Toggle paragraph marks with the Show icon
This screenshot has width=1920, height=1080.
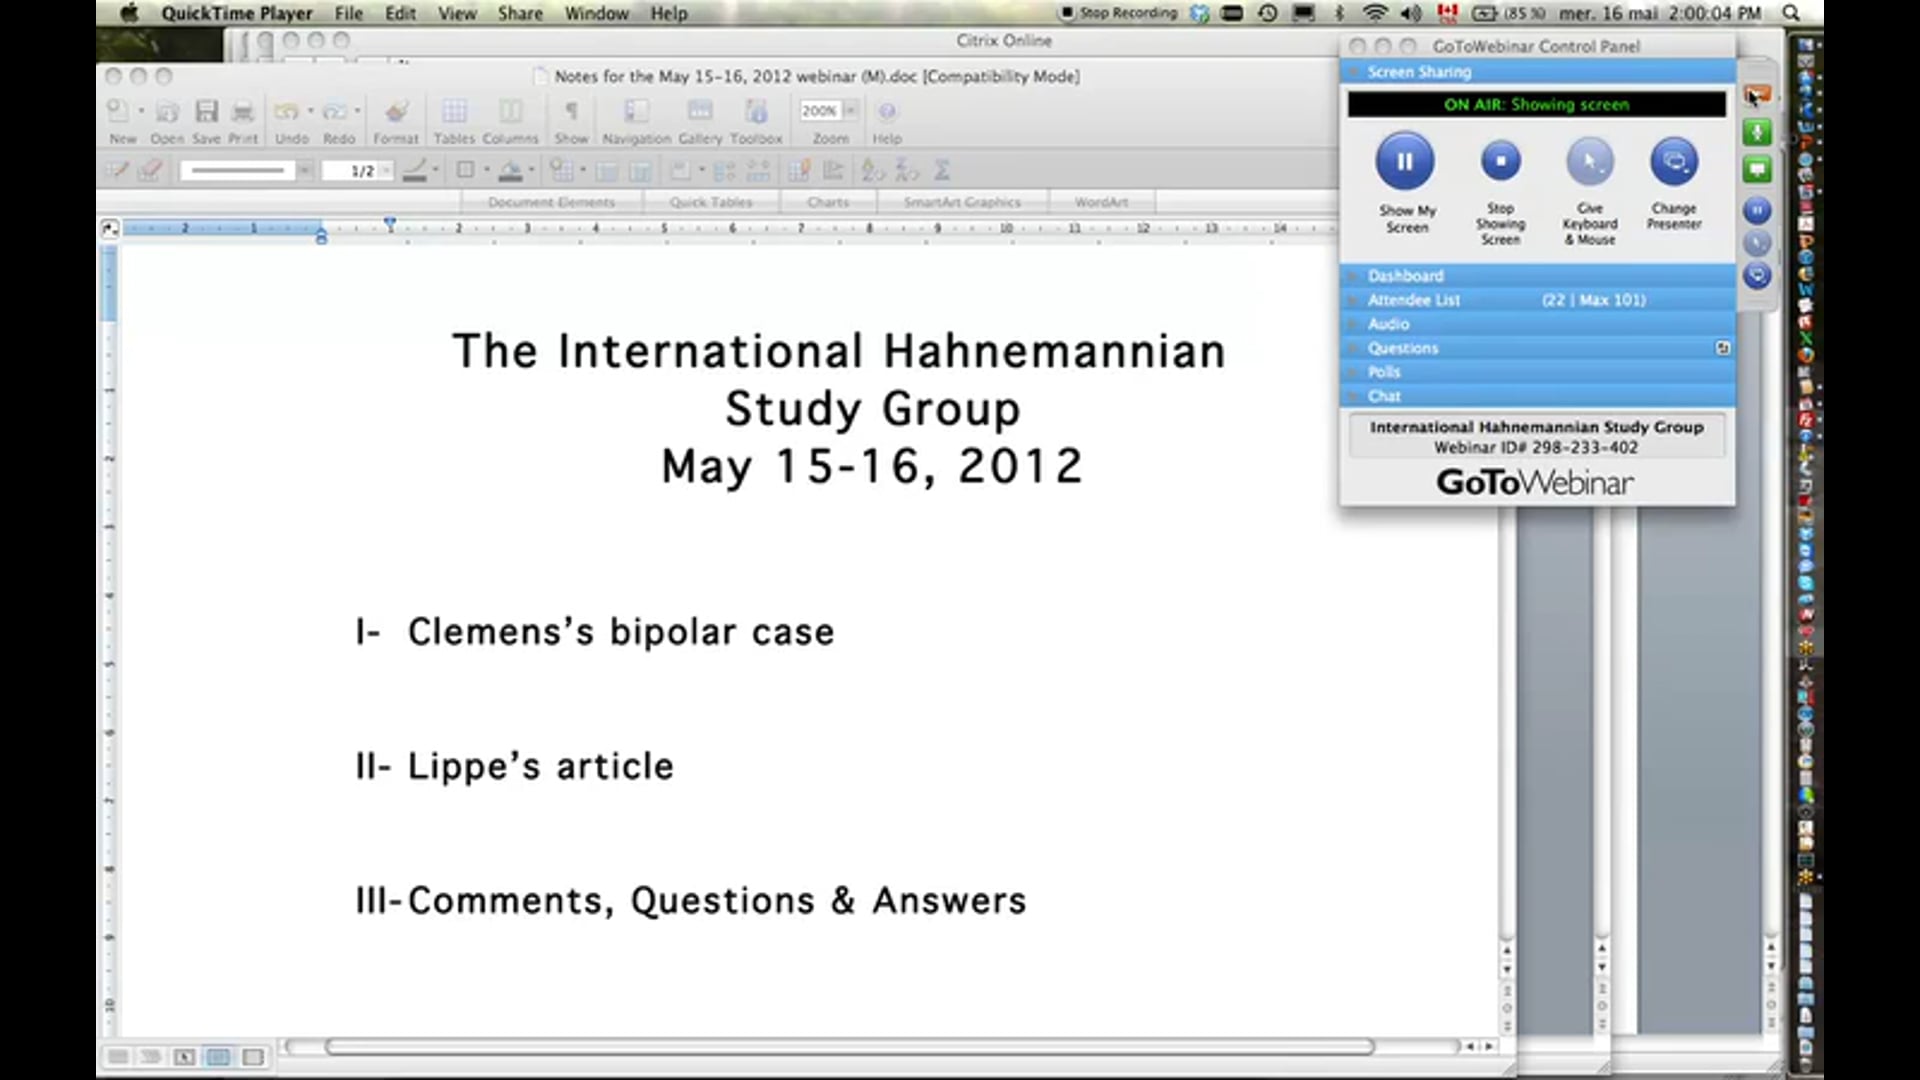(x=571, y=112)
